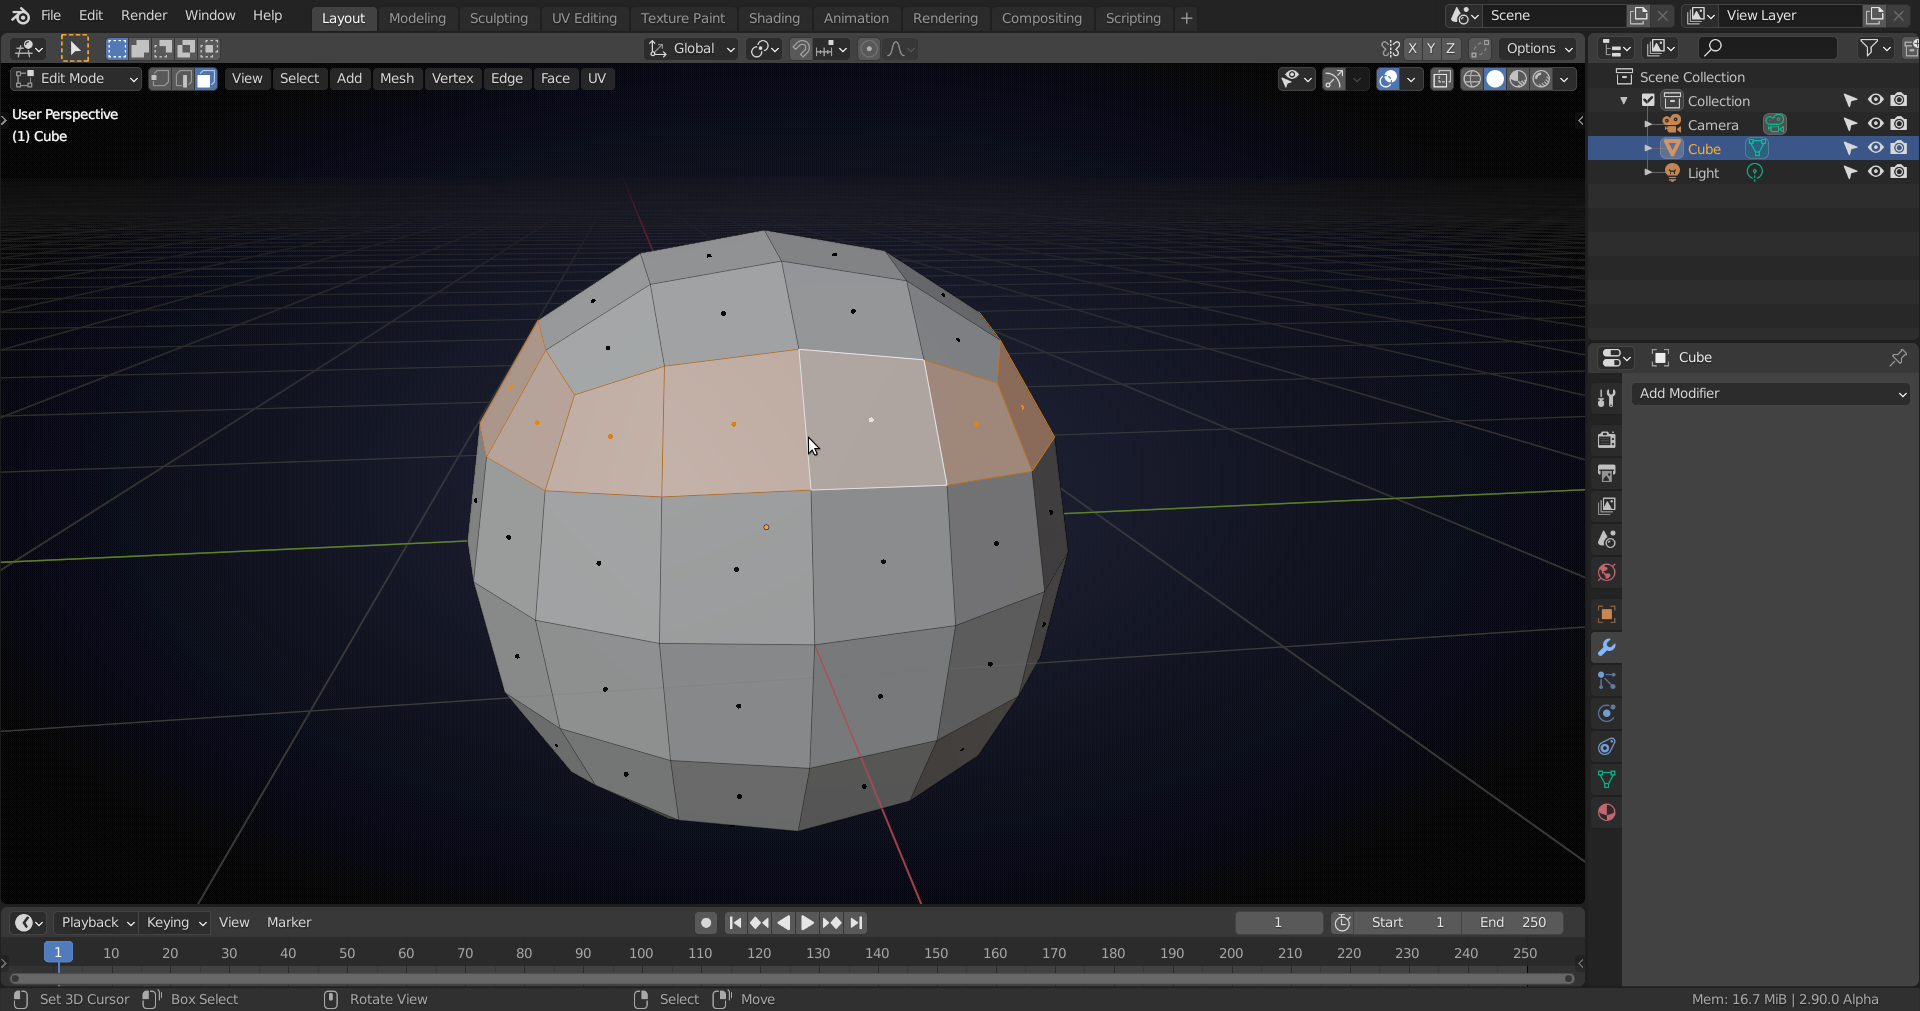Open the Global transform orientation dropdown

click(690, 48)
